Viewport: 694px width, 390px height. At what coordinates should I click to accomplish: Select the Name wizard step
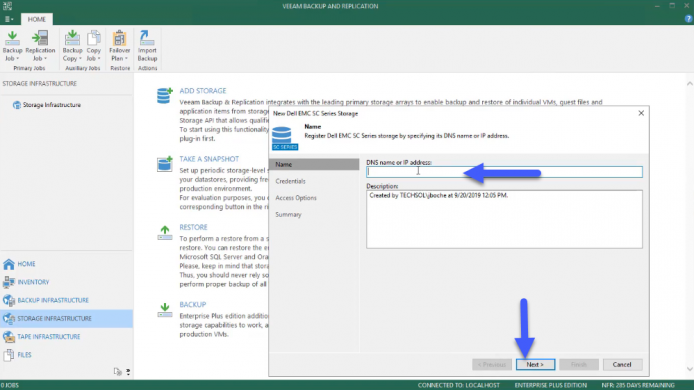(x=314, y=164)
